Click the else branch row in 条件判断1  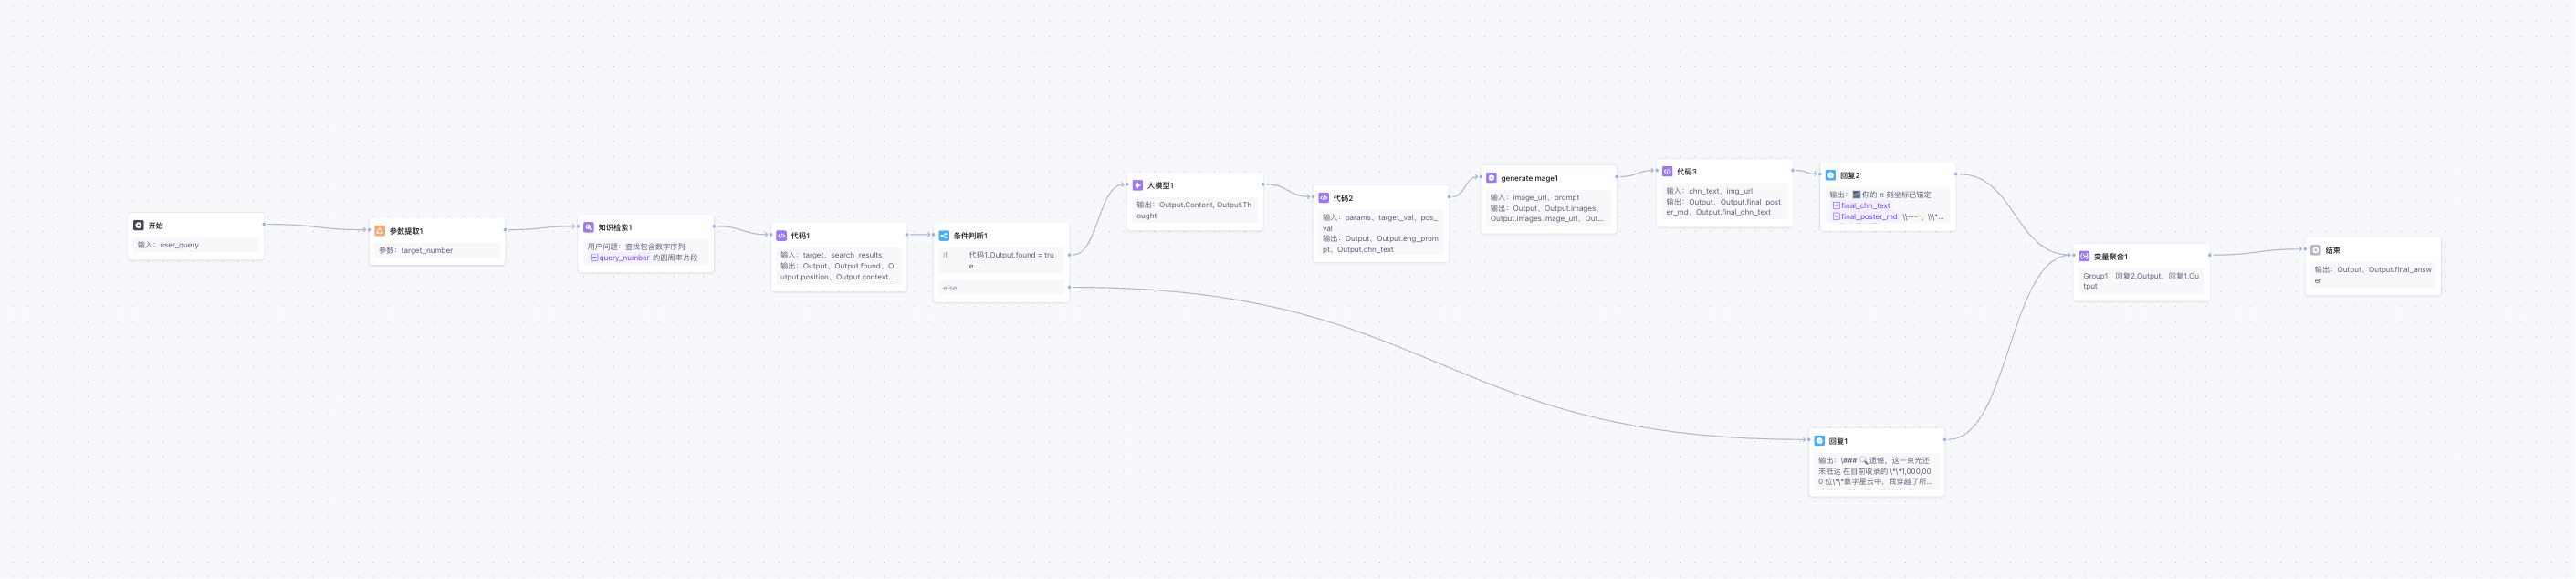click(x=1001, y=288)
